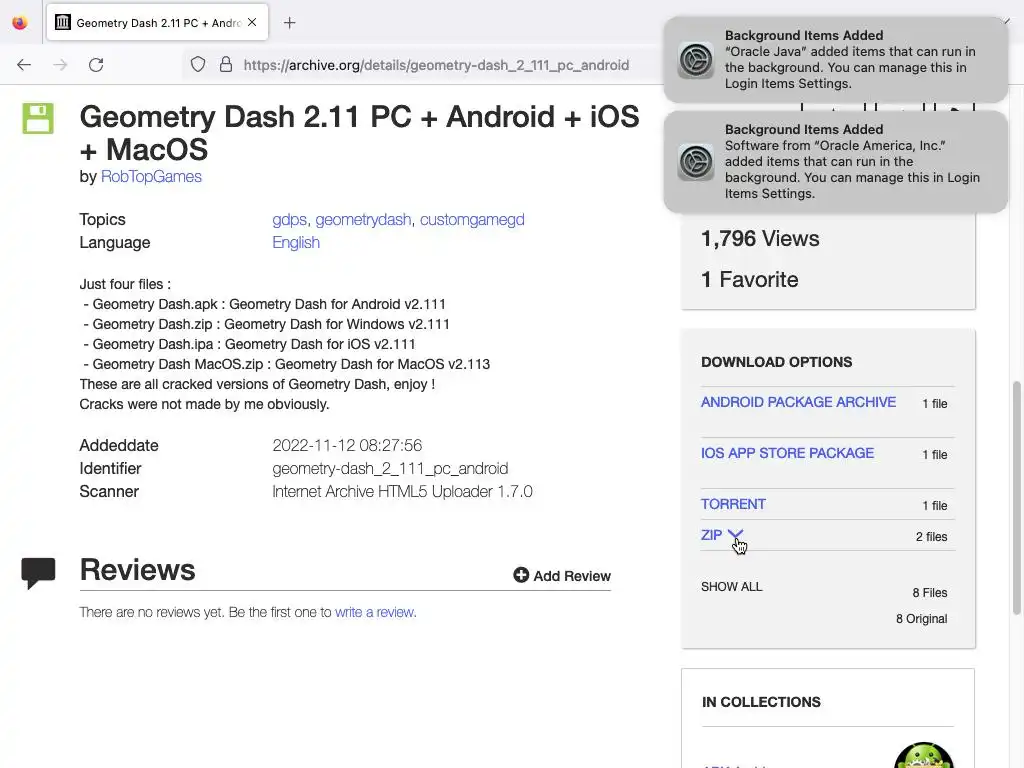This screenshot has width=1024, height=768.
Task: Open the tracking protection shield icon
Action: point(198,65)
